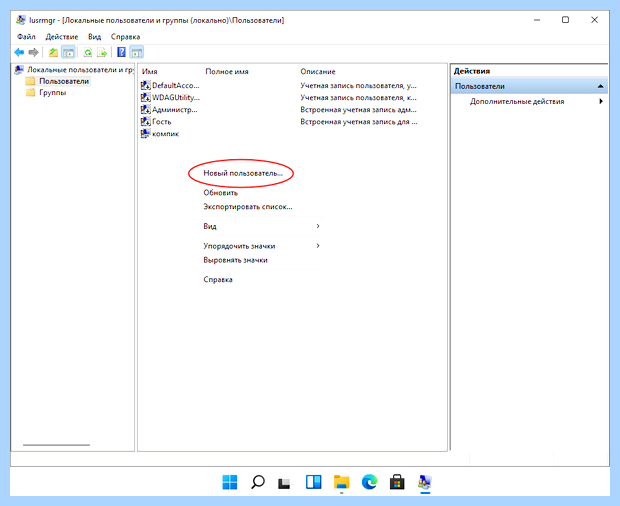Choose Новый пользователь... from context menu
Viewport: 620px width, 506px height.
coord(243,173)
